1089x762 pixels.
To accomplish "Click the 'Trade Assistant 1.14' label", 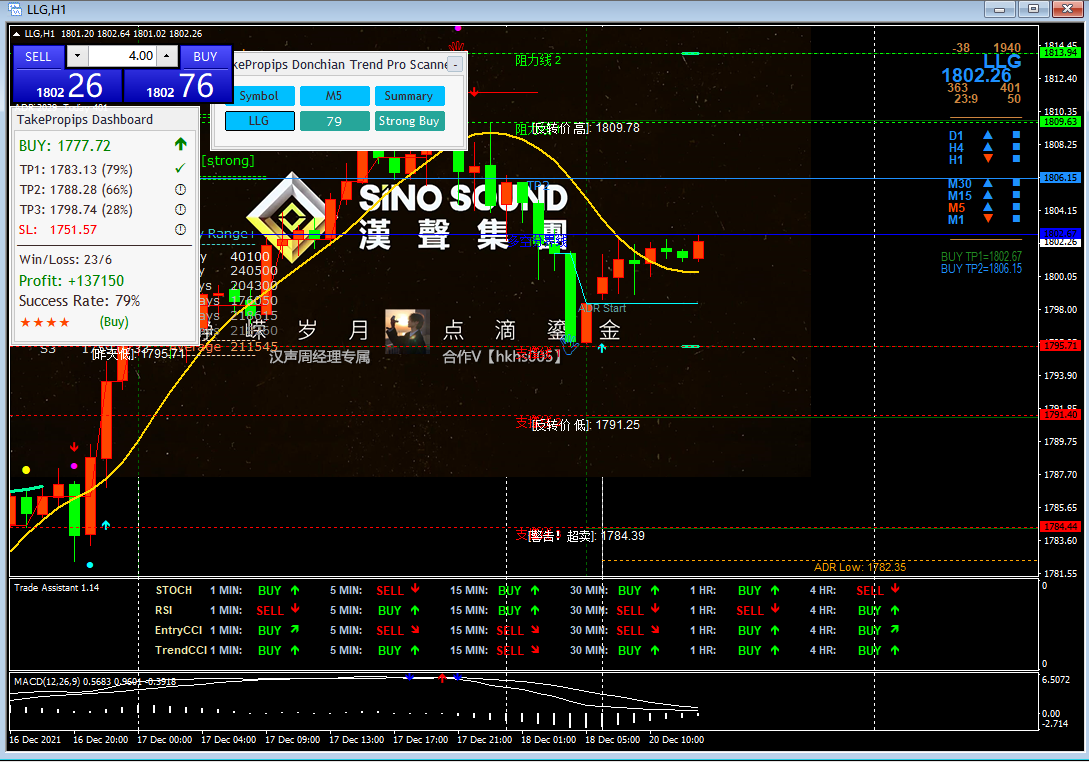I will 56,588.
